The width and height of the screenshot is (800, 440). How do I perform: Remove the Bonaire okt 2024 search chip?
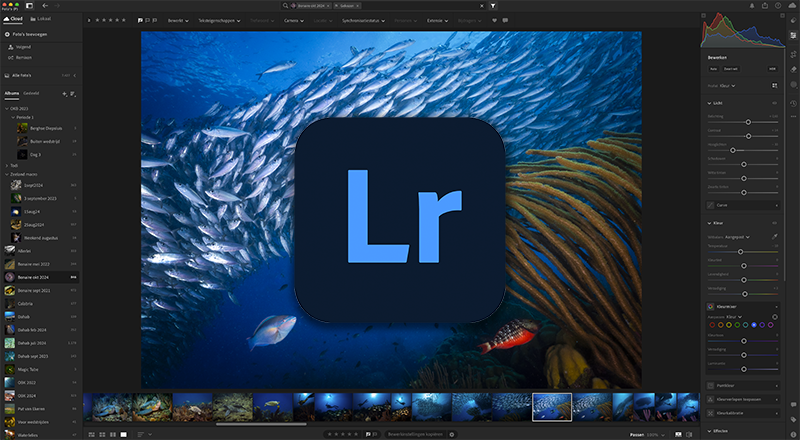tap(328, 6)
